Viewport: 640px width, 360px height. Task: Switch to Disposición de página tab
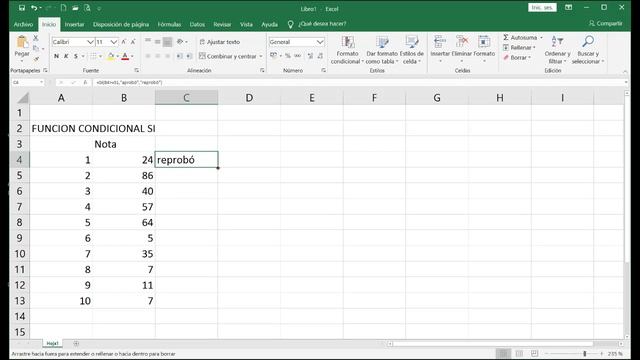[121, 24]
